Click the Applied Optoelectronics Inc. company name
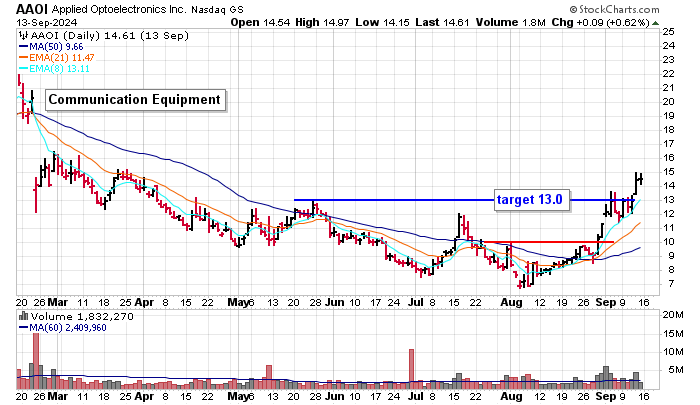The height and width of the screenshot is (405, 700). coord(120,9)
